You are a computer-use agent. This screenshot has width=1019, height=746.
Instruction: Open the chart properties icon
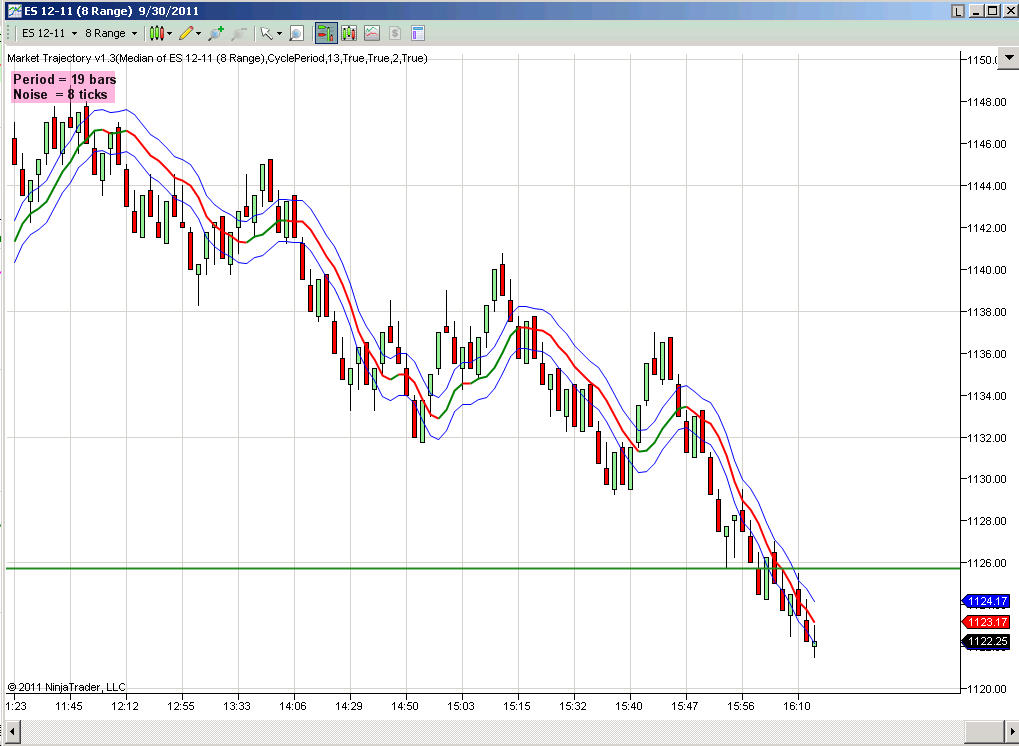coord(418,33)
